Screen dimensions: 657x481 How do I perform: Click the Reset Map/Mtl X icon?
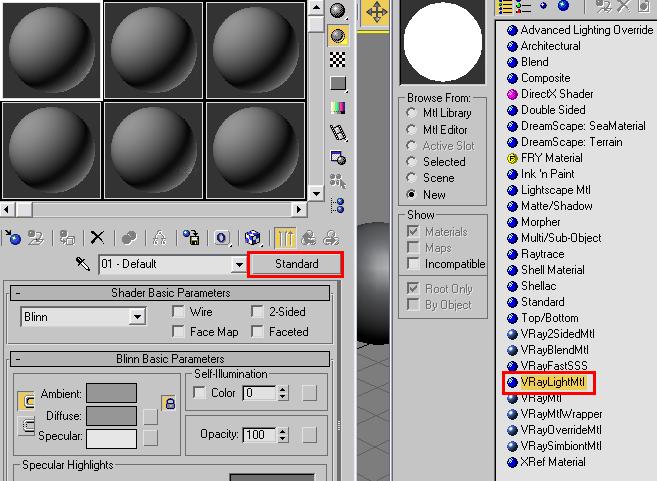pyautogui.click(x=98, y=238)
